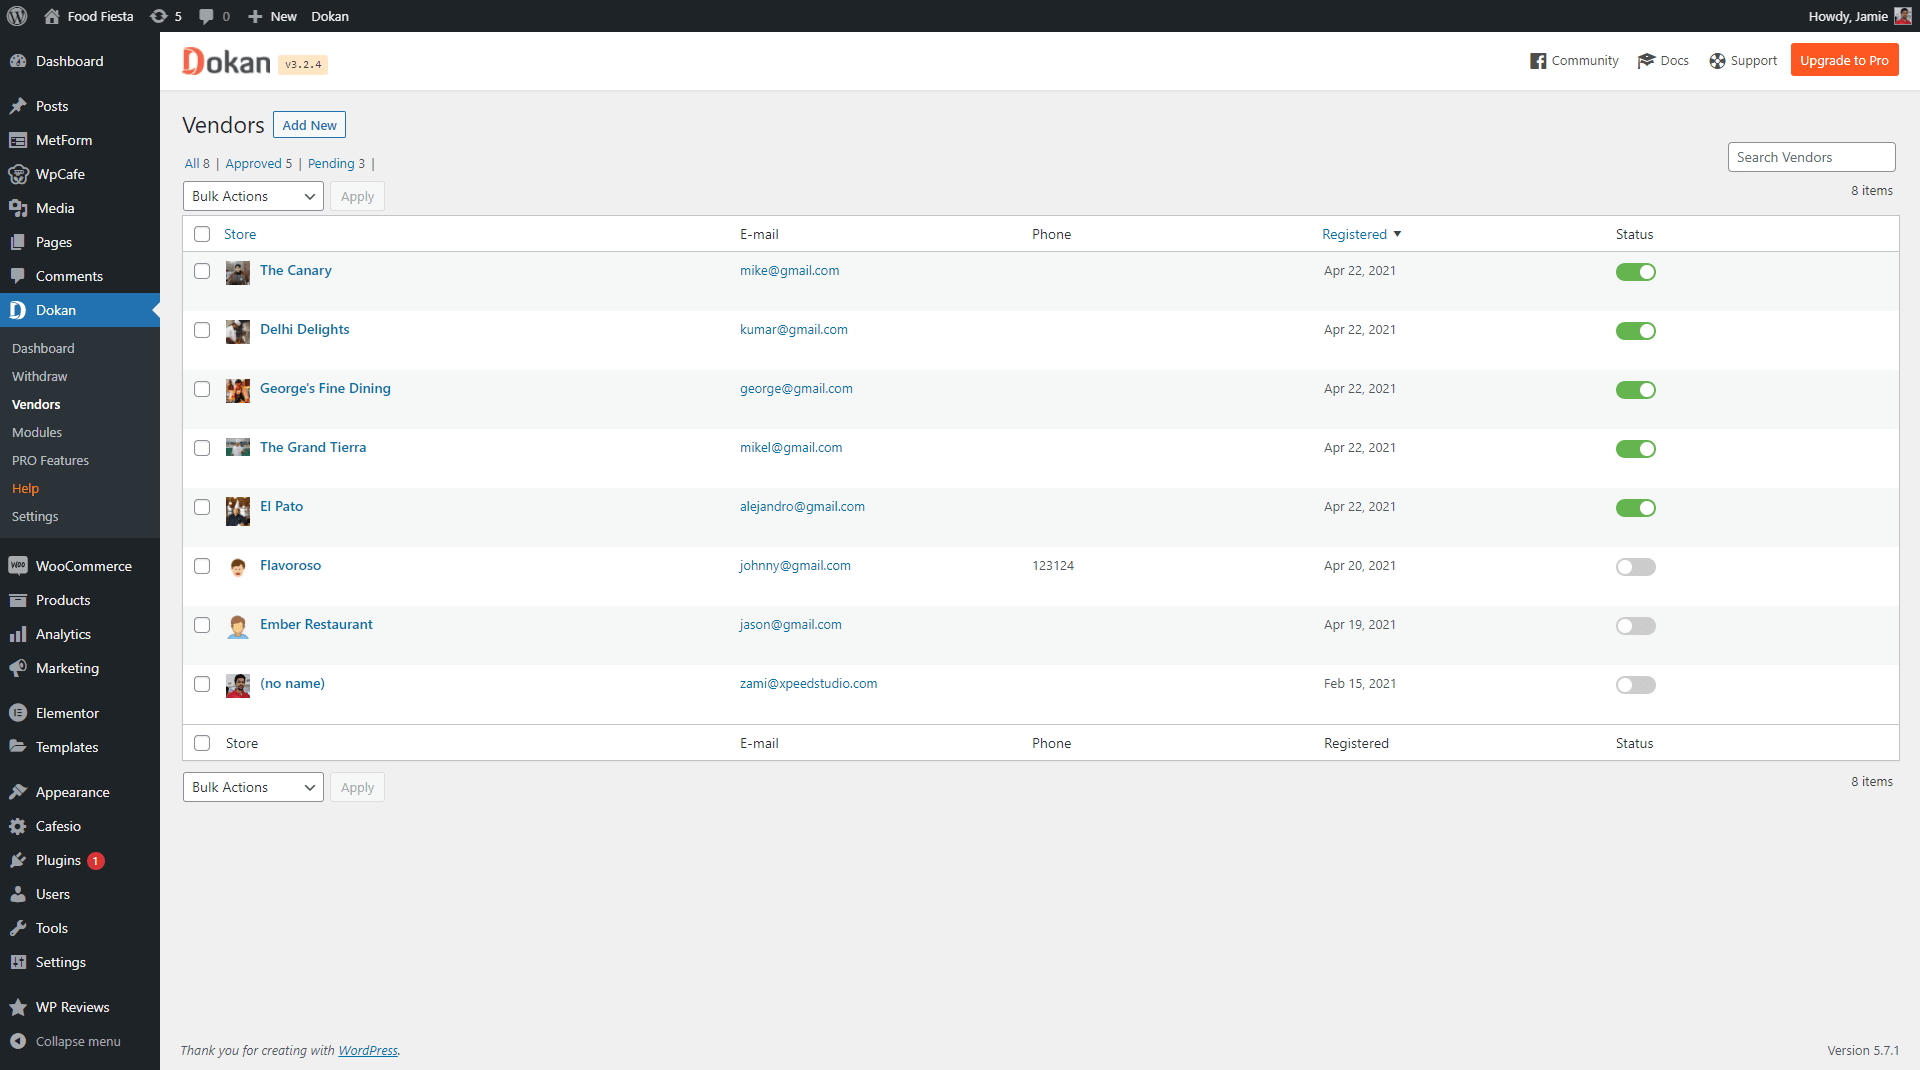Disable The Canary vendor status toggle
The height and width of the screenshot is (1070, 1920).
(1636, 272)
